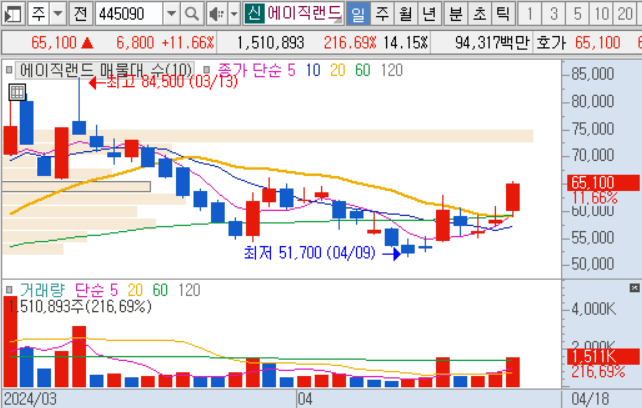Switch to monthly 월 chart
This screenshot has width=642, height=408.
405,14
